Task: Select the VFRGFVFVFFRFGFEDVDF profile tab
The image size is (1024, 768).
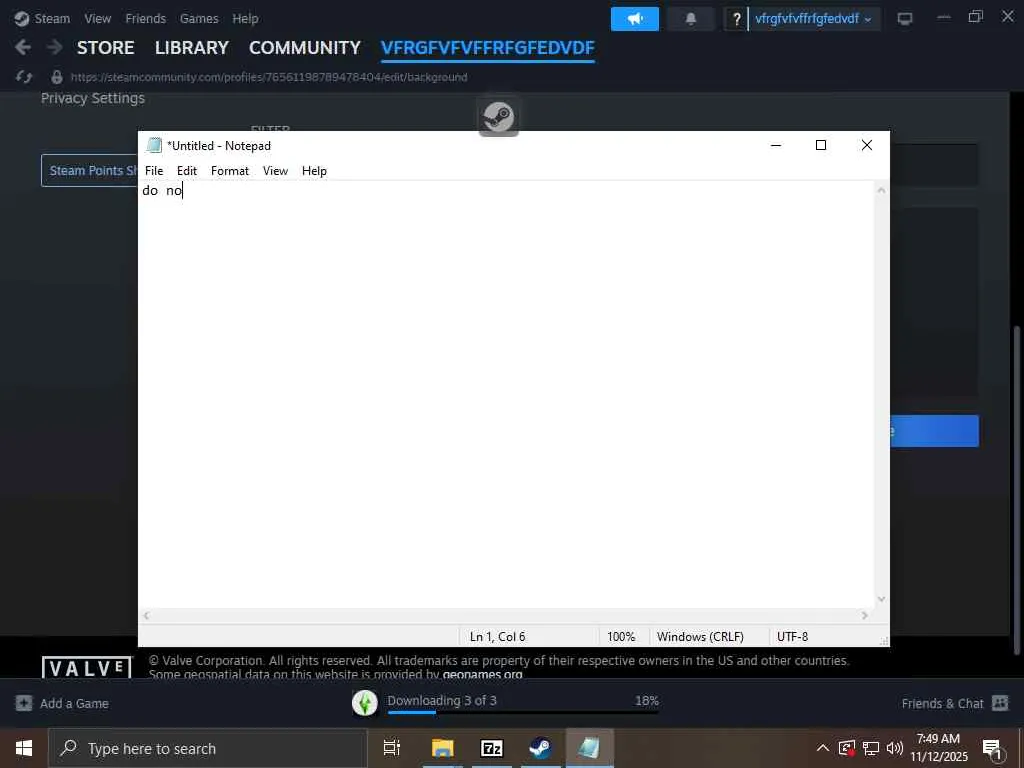Action: pyautogui.click(x=488, y=48)
